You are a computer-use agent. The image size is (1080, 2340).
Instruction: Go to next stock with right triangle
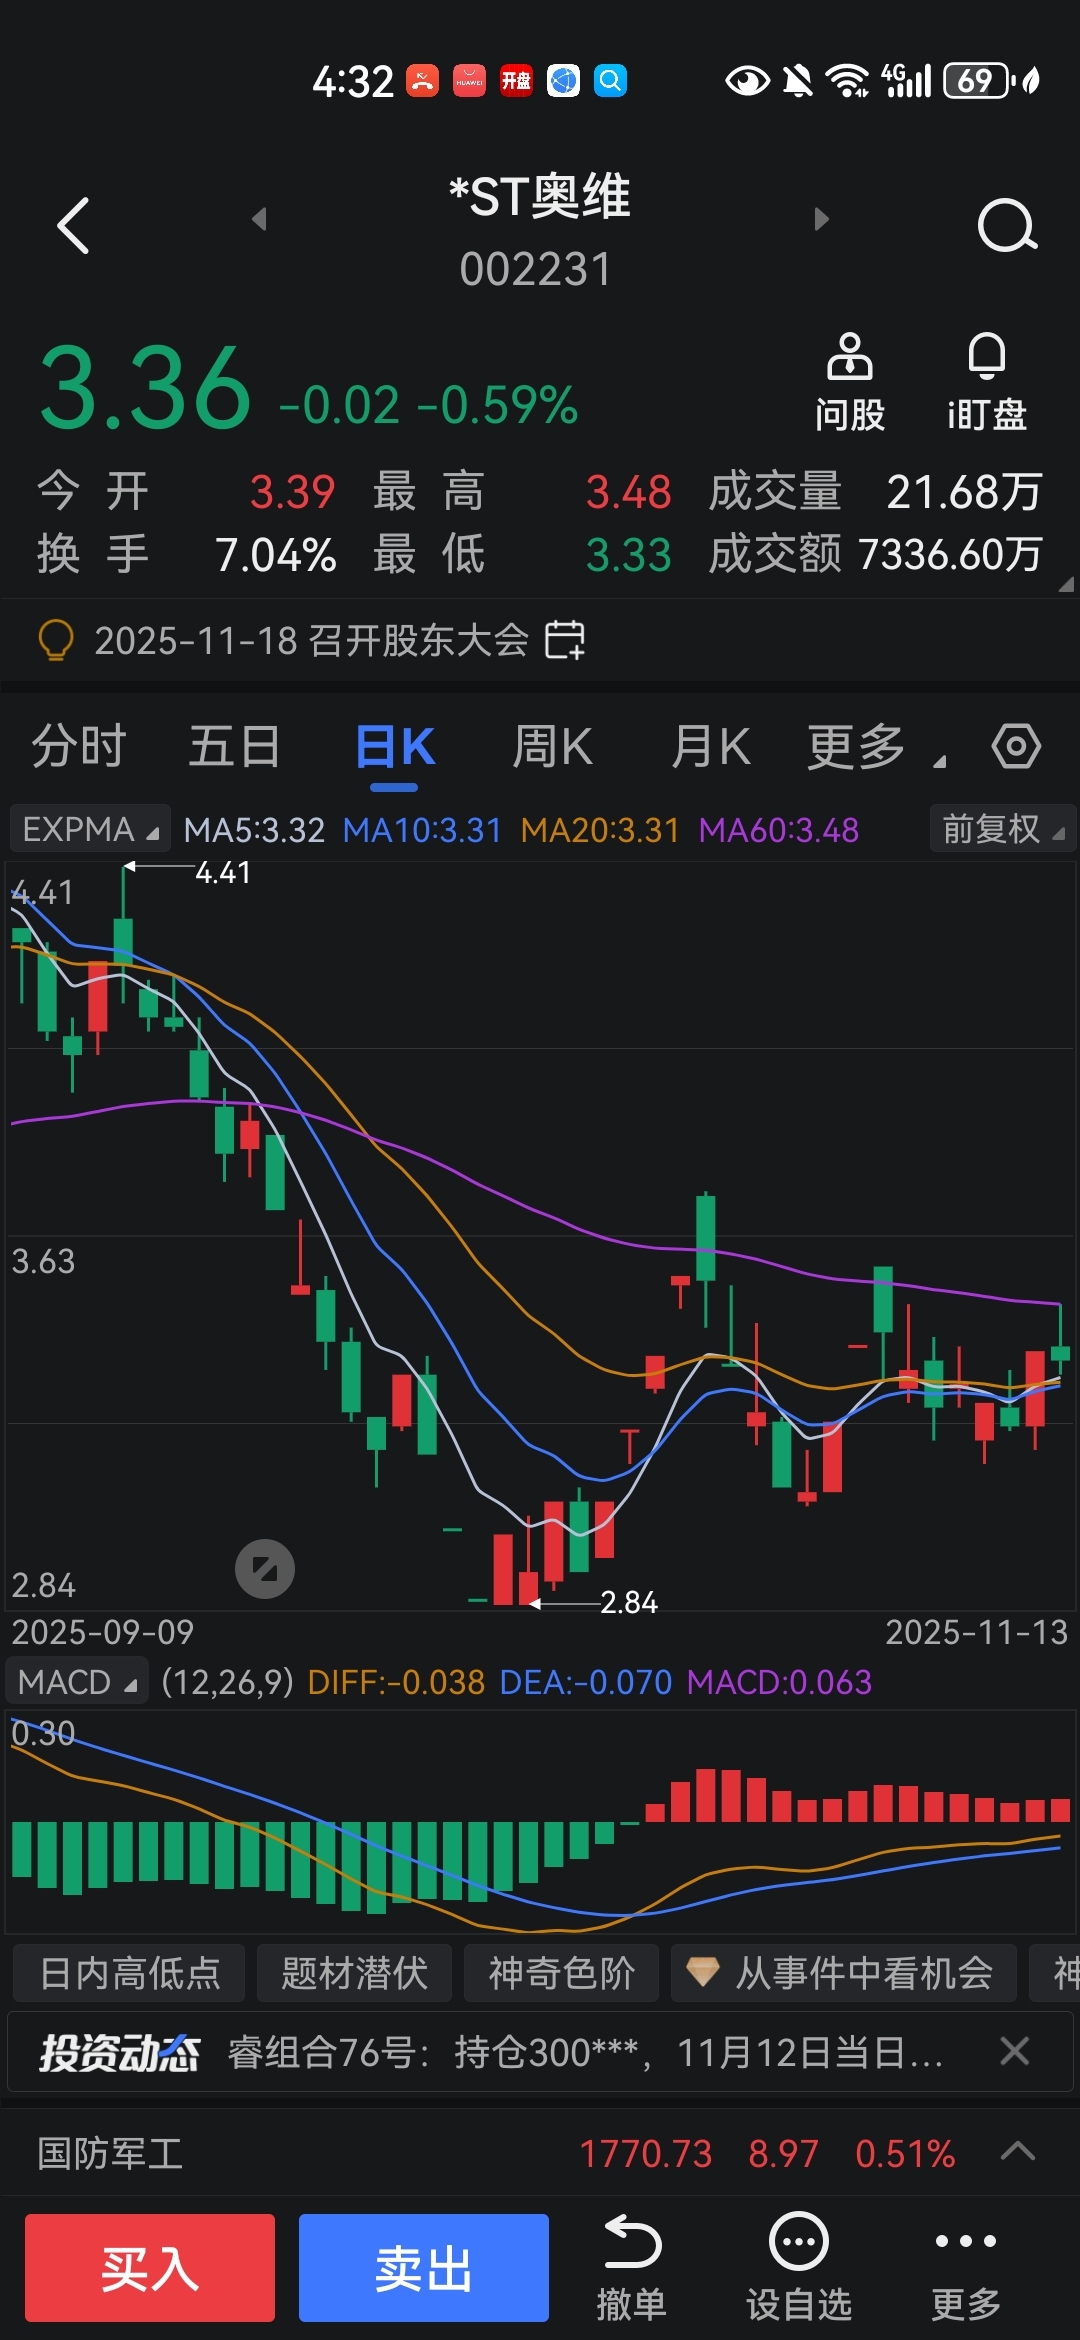click(822, 218)
